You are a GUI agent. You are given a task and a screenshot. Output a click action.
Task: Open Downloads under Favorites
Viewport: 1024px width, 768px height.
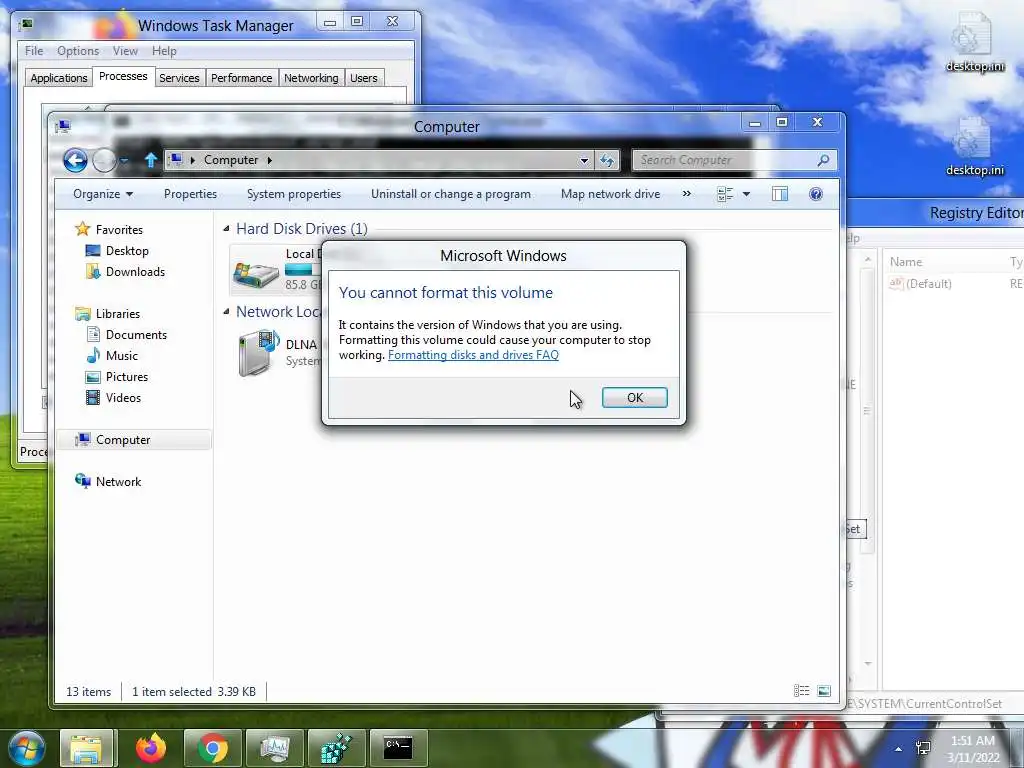[x=135, y=272]
